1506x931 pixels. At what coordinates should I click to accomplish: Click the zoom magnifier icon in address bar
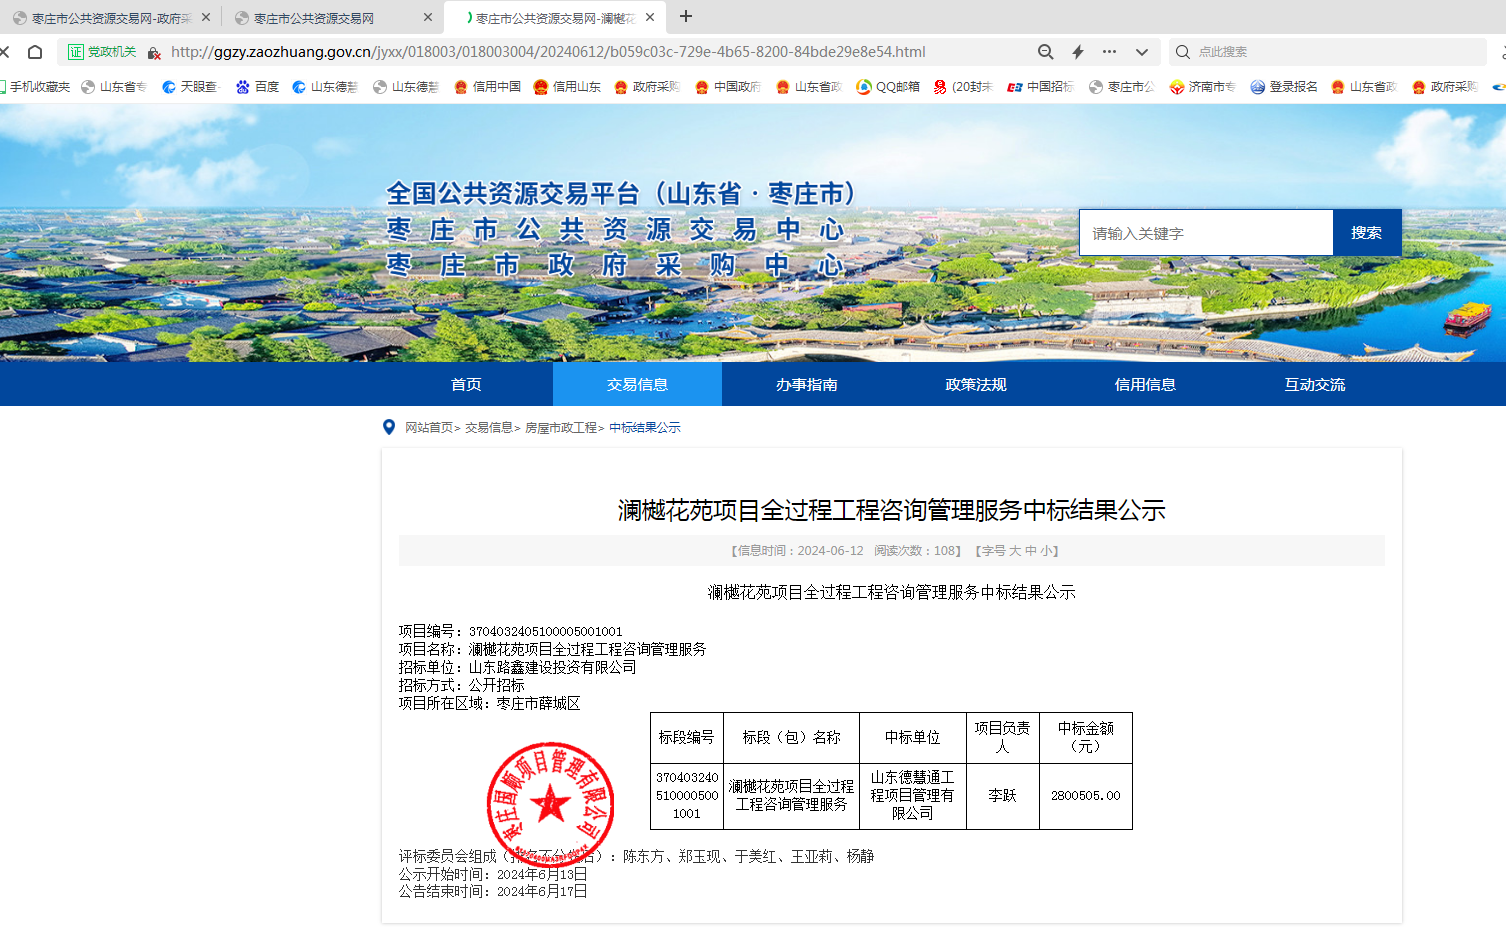[x=1045, y=52]
